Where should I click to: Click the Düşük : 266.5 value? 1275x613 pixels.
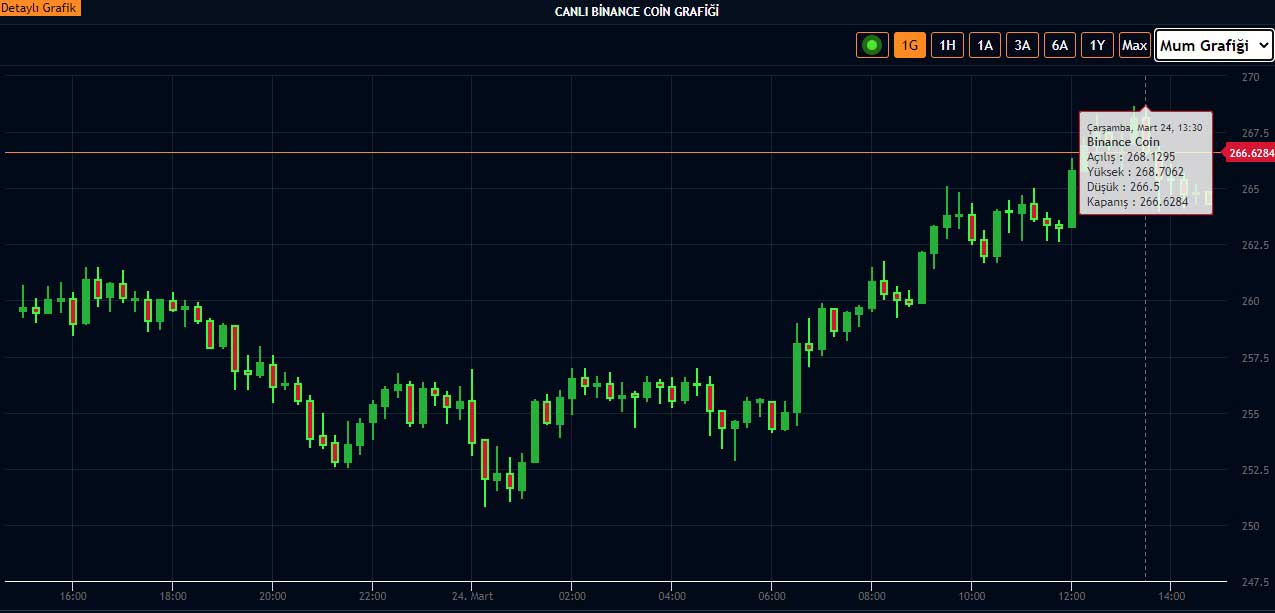(x=1123, y=187)
